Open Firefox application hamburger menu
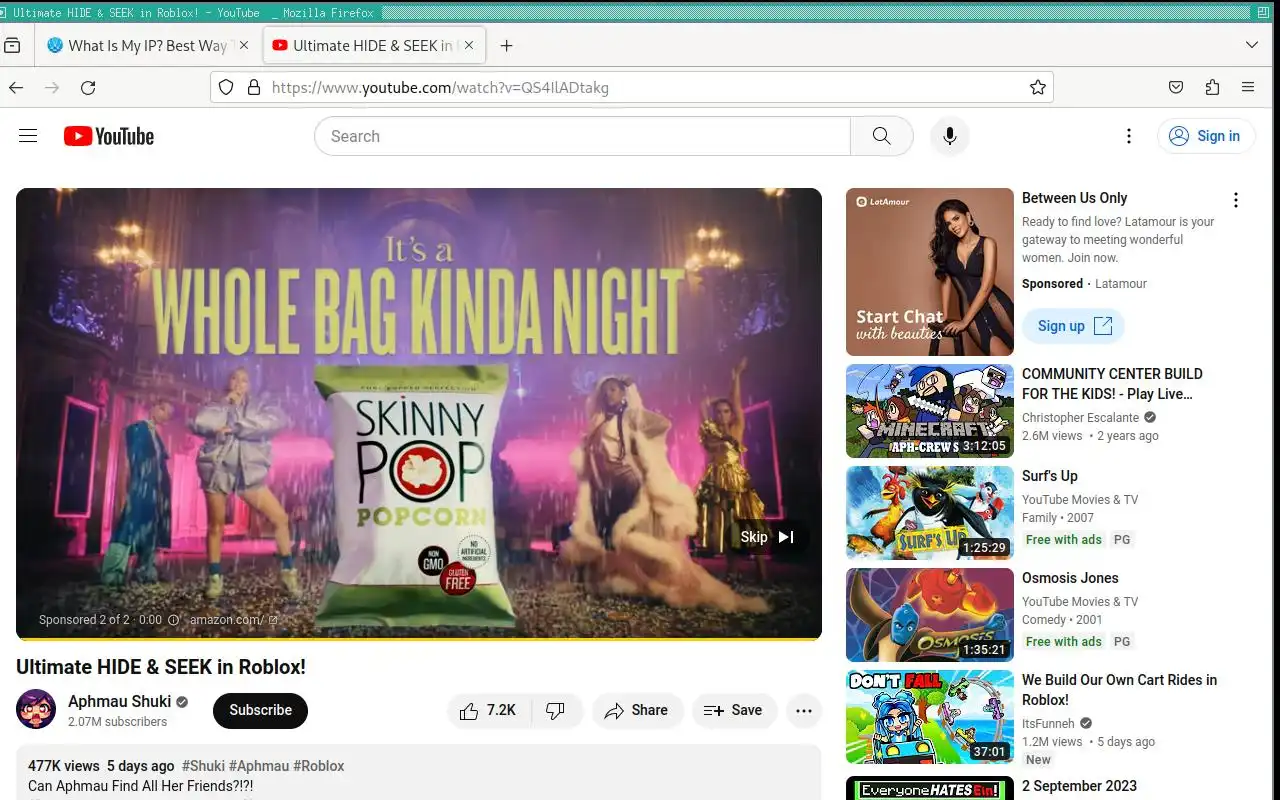Image resolution: width=1280 pixels, height=800 pixels. pos(1248,88)
